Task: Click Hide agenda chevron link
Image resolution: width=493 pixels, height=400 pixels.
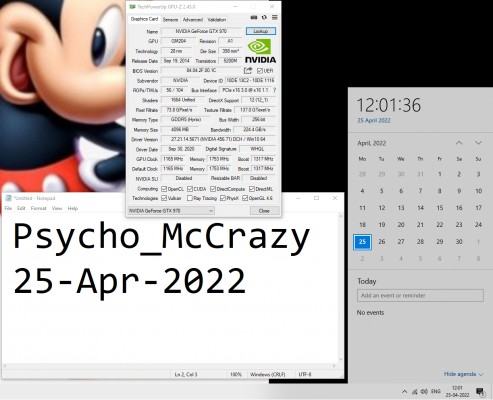Action: pyautogui.click(x=463, y=374)
